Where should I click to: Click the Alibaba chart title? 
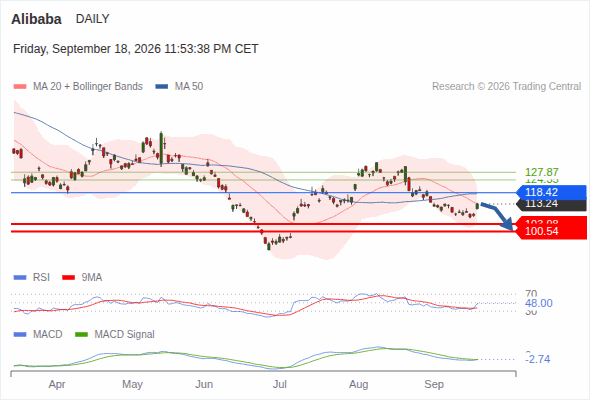click(x=36, y=19)
